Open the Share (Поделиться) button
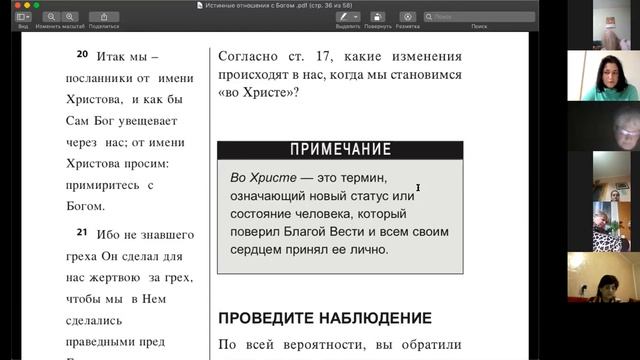This screenshot has width=640, height=360. click(x=104, y=17)
